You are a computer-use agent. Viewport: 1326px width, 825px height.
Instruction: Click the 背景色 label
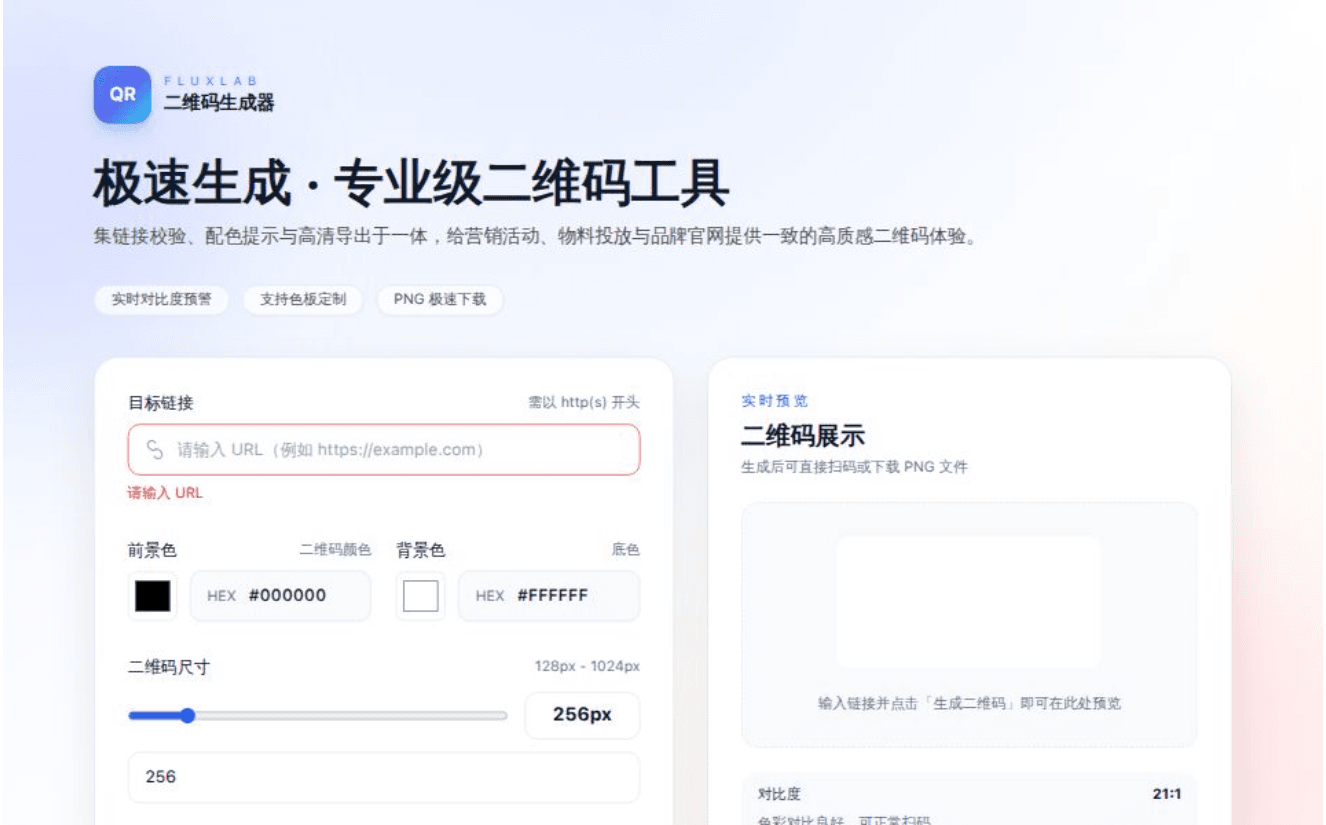coord(421,550)
